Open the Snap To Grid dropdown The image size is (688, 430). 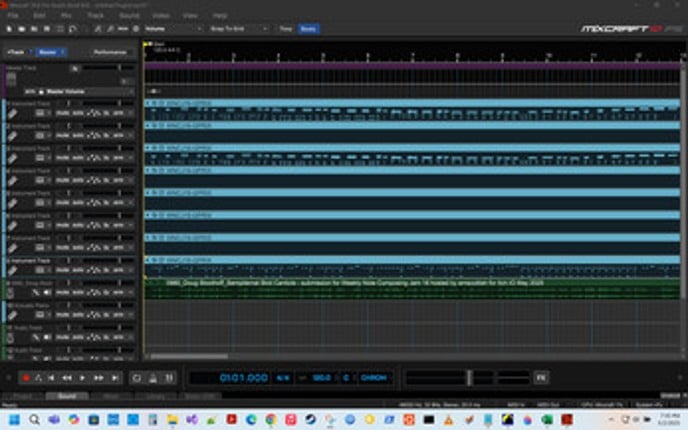click(238, 30)
